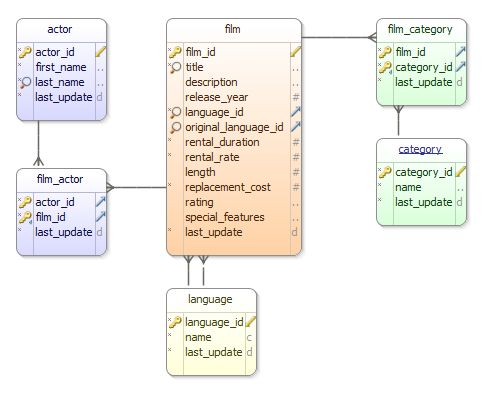The height and width of the screenshot is (394, 485).
Task: Click the key icon beside film_category's category_id
Action: click(x=385, y=67)
